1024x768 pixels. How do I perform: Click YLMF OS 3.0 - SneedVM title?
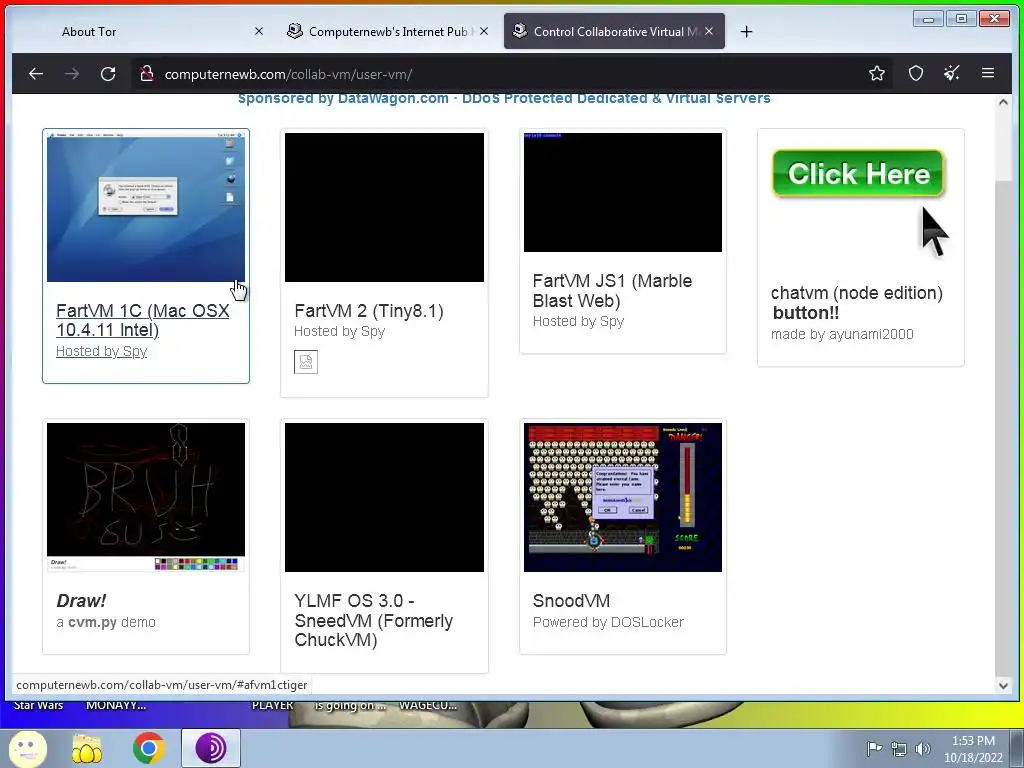[x=373, y=620]
